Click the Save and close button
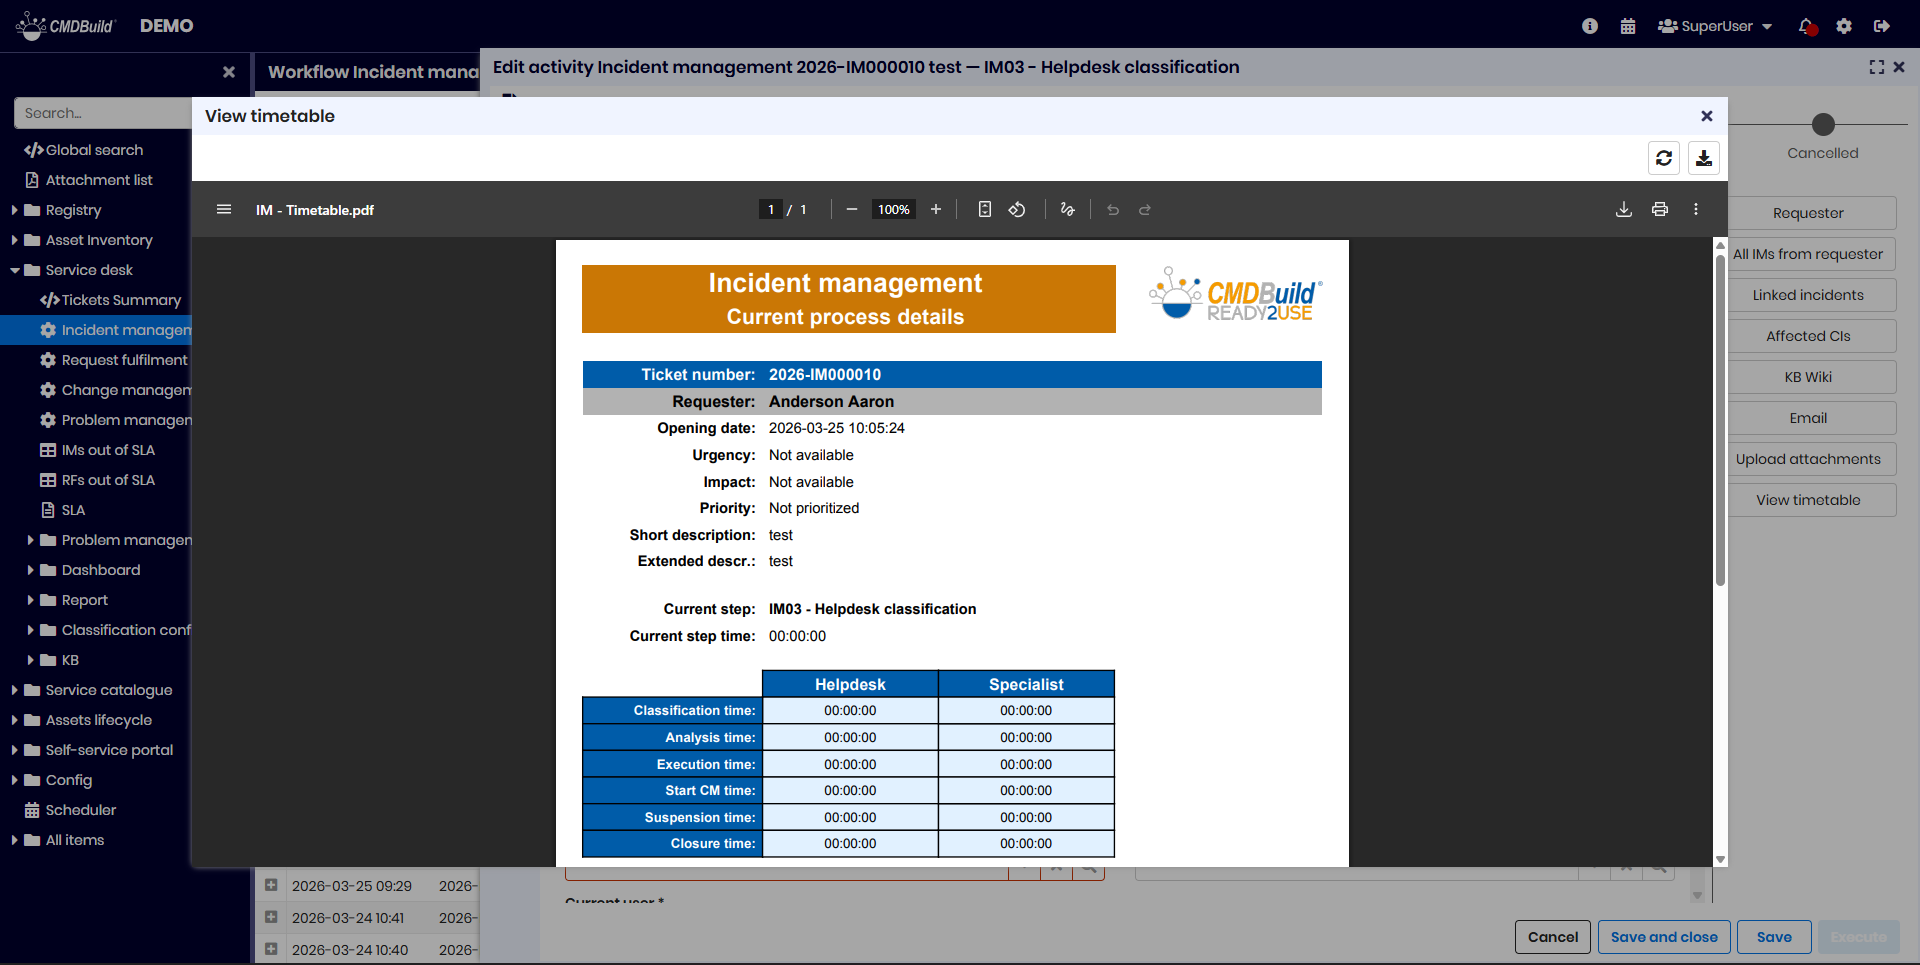 (x=1664, y=937)
